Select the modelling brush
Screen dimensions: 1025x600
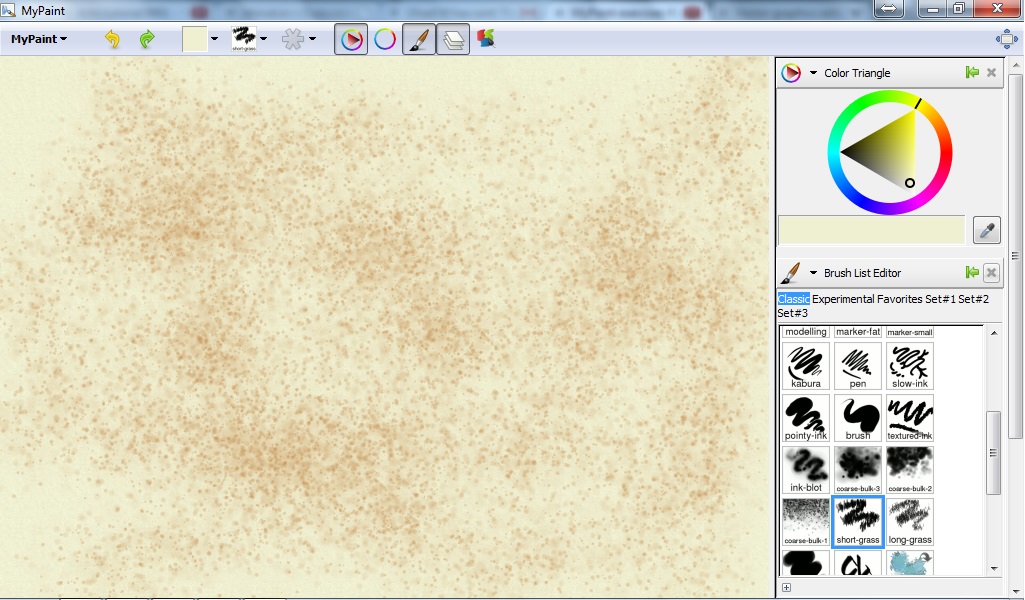tap(806, 331)
